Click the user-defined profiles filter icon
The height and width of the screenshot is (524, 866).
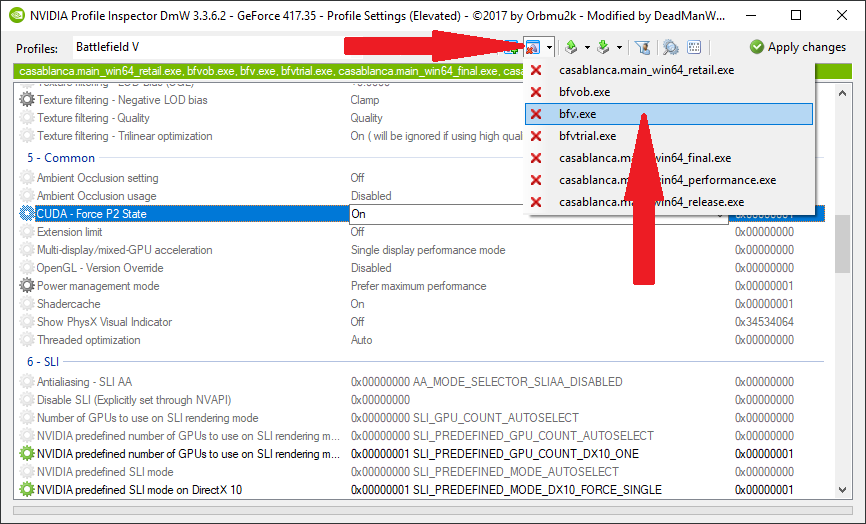643,47
